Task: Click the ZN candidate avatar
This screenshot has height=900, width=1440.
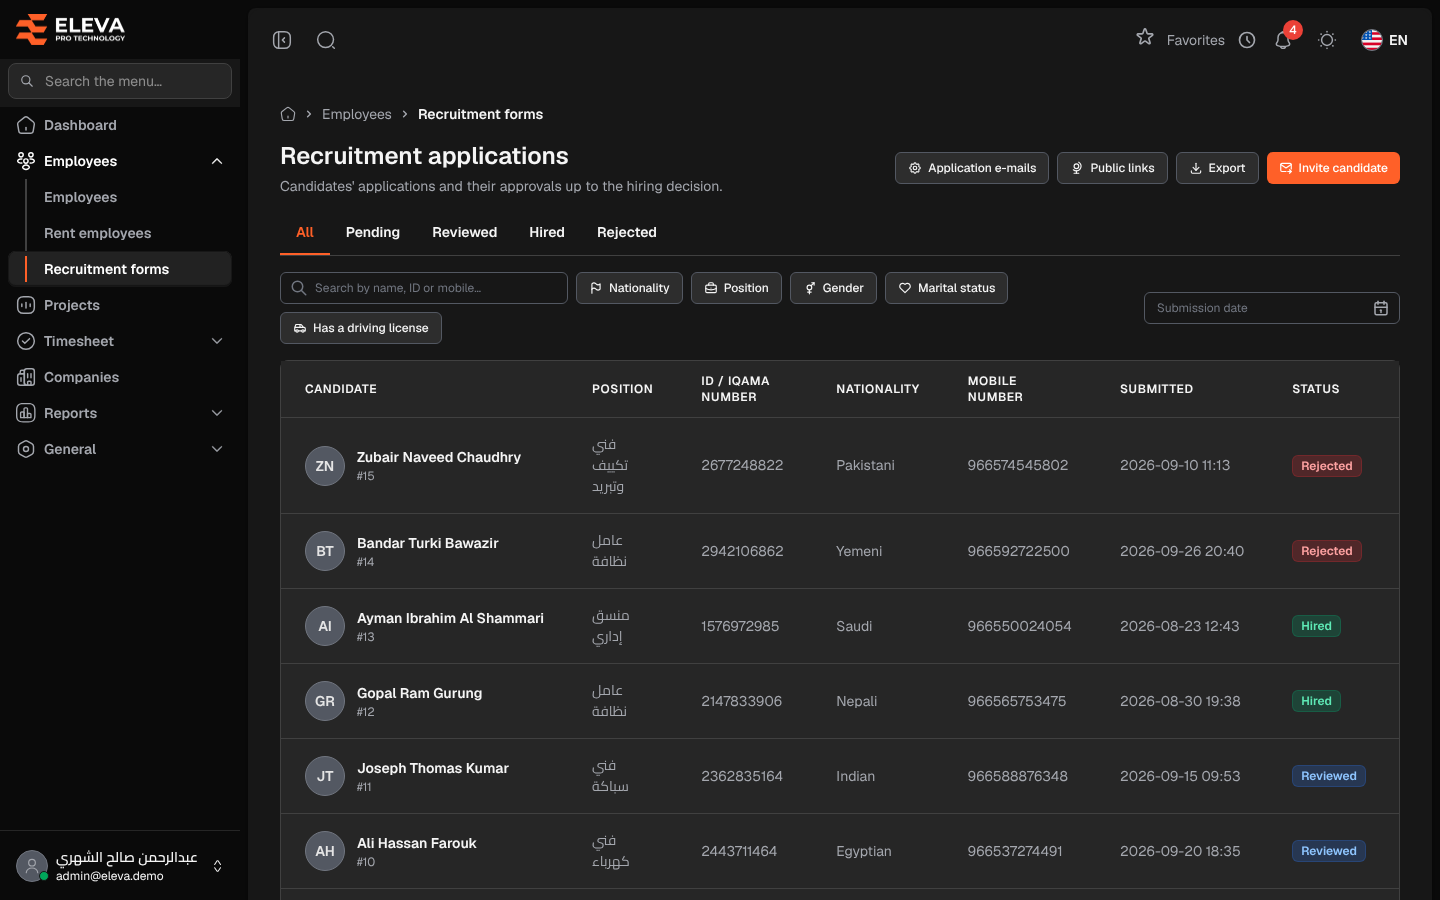Action: point(325,466)
